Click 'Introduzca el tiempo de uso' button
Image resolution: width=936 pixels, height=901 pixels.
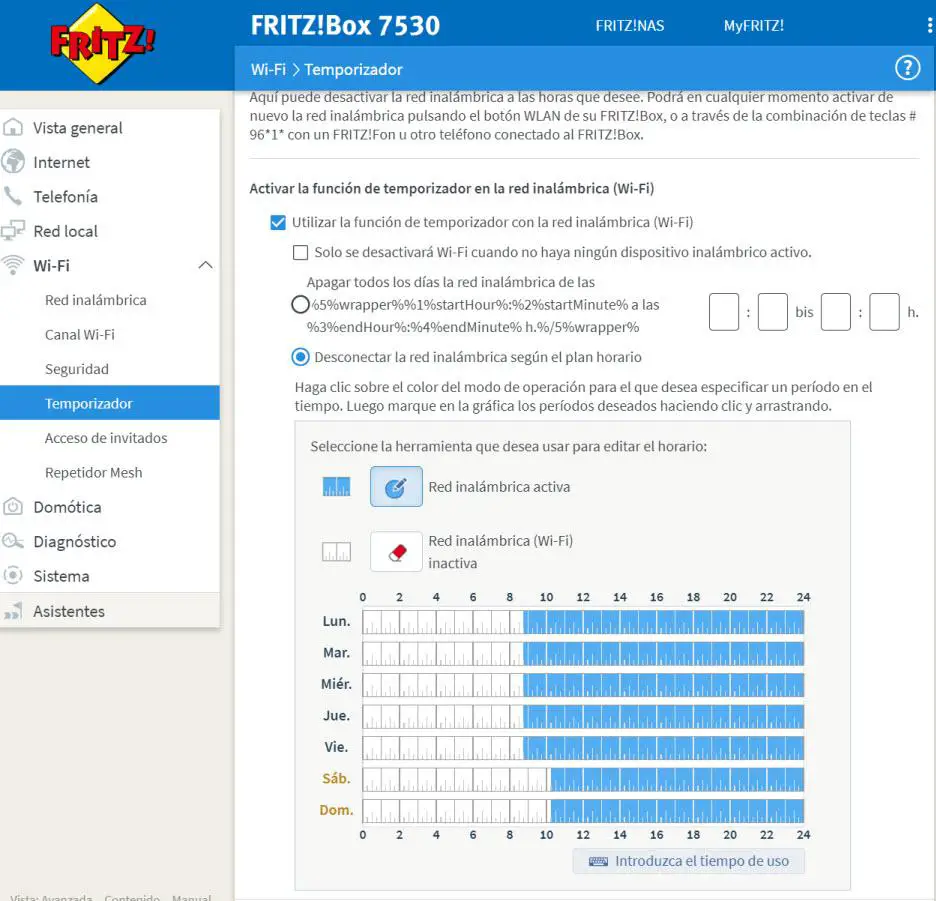(x=688, y=861)
